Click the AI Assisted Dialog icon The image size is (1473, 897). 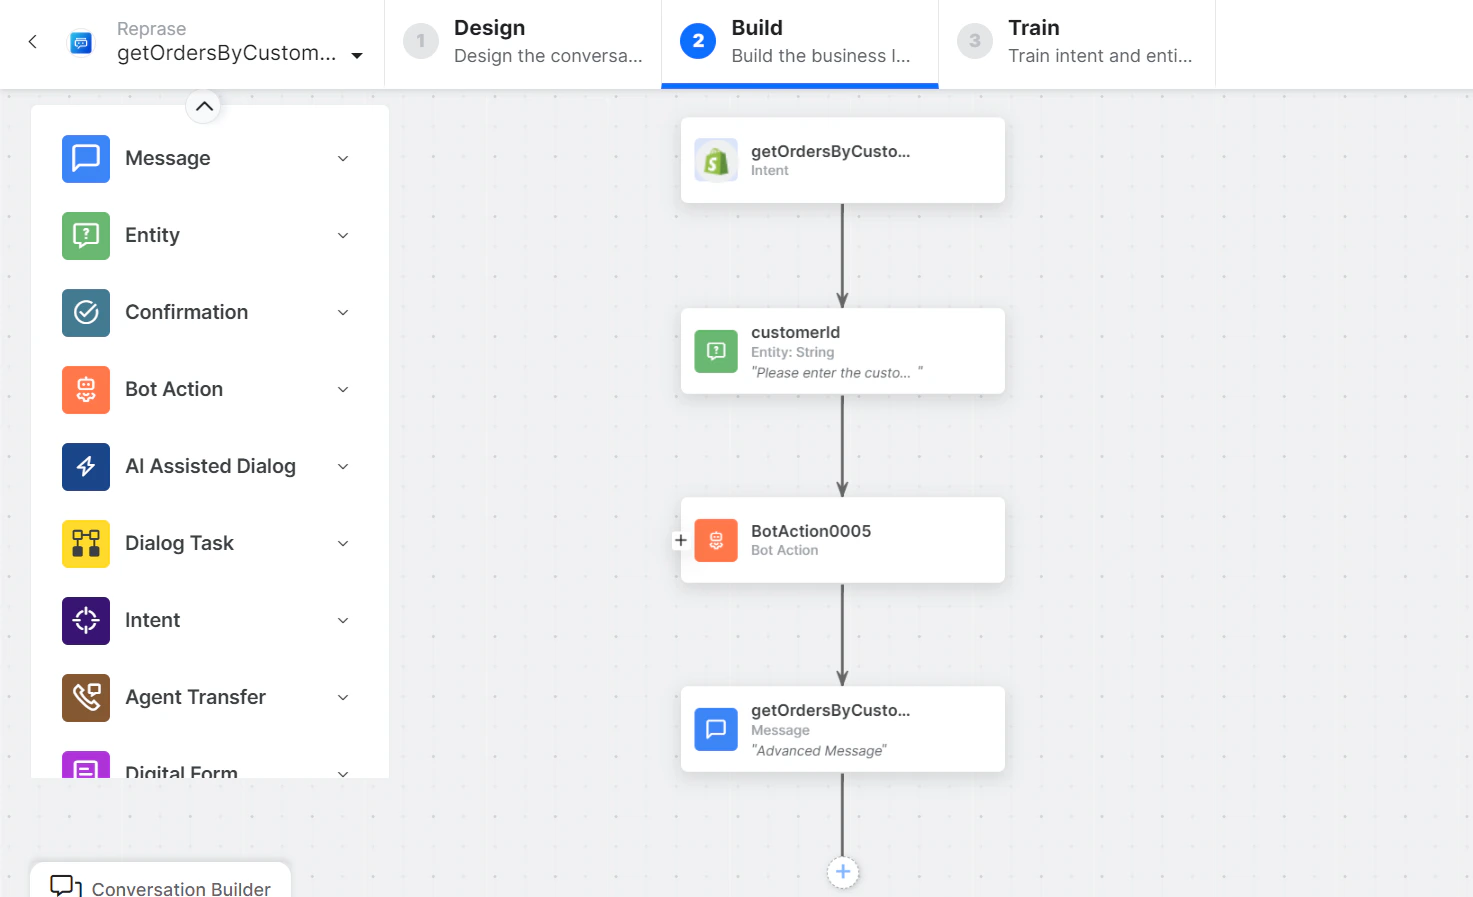(x=85, y=467)
